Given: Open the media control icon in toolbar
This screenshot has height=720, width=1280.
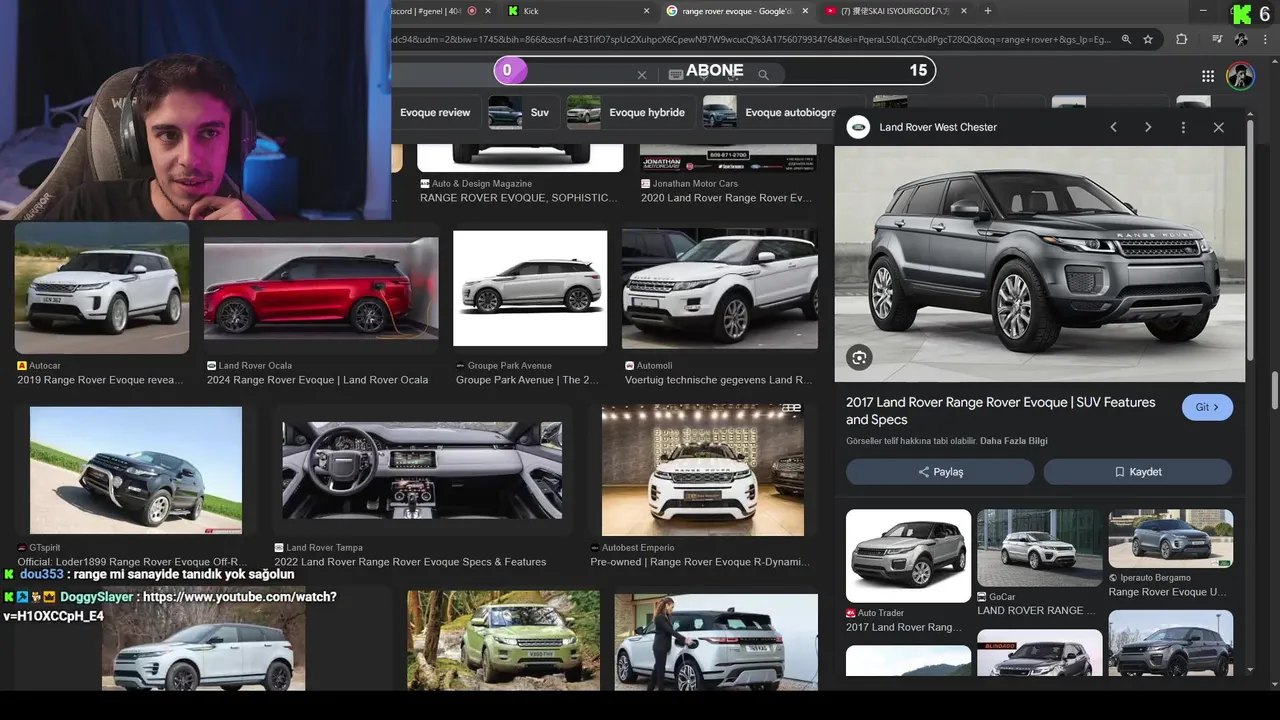Looking at the screenshot, I should click(1216, 39).
